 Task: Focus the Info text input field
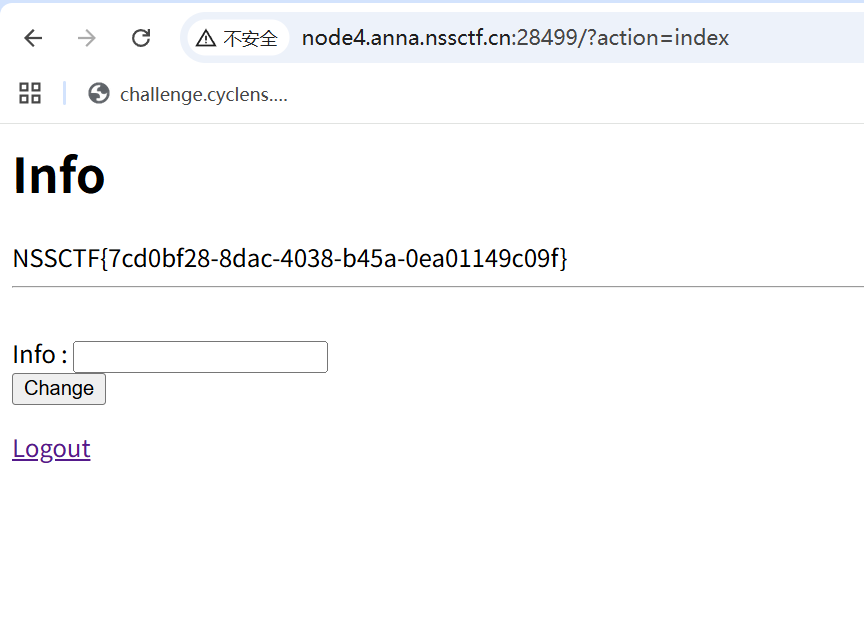tap(200, 357)
